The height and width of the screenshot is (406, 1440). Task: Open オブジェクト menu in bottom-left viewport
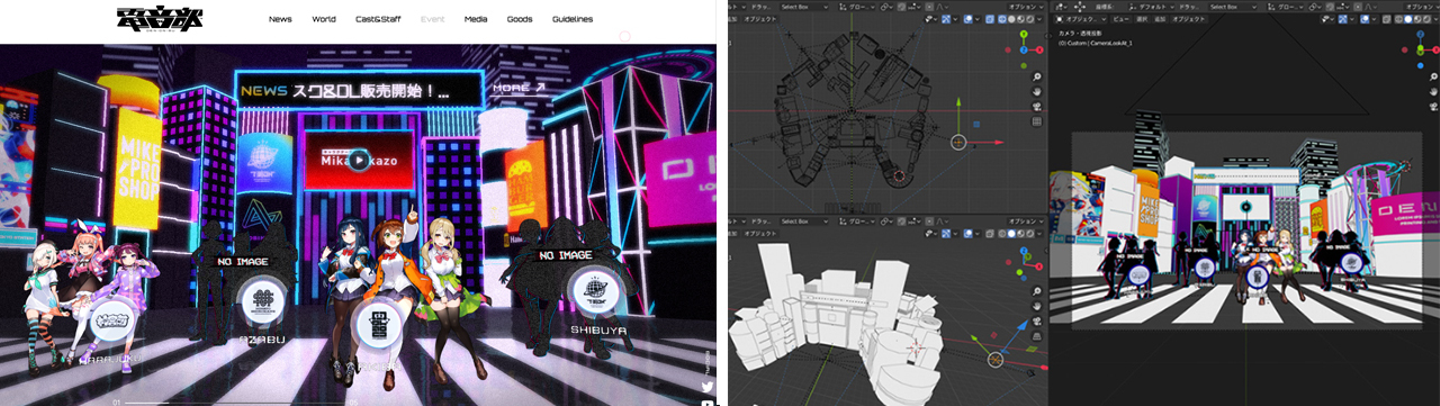(x=761, y=234)
